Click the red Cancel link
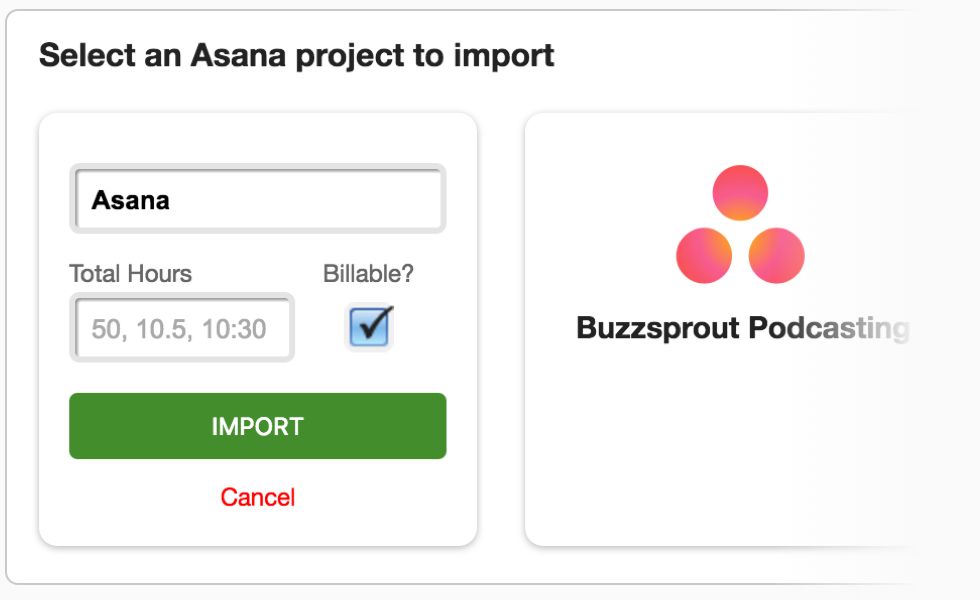Image resolution: width=980 pixels, height=600 pixels. (258, 498)
